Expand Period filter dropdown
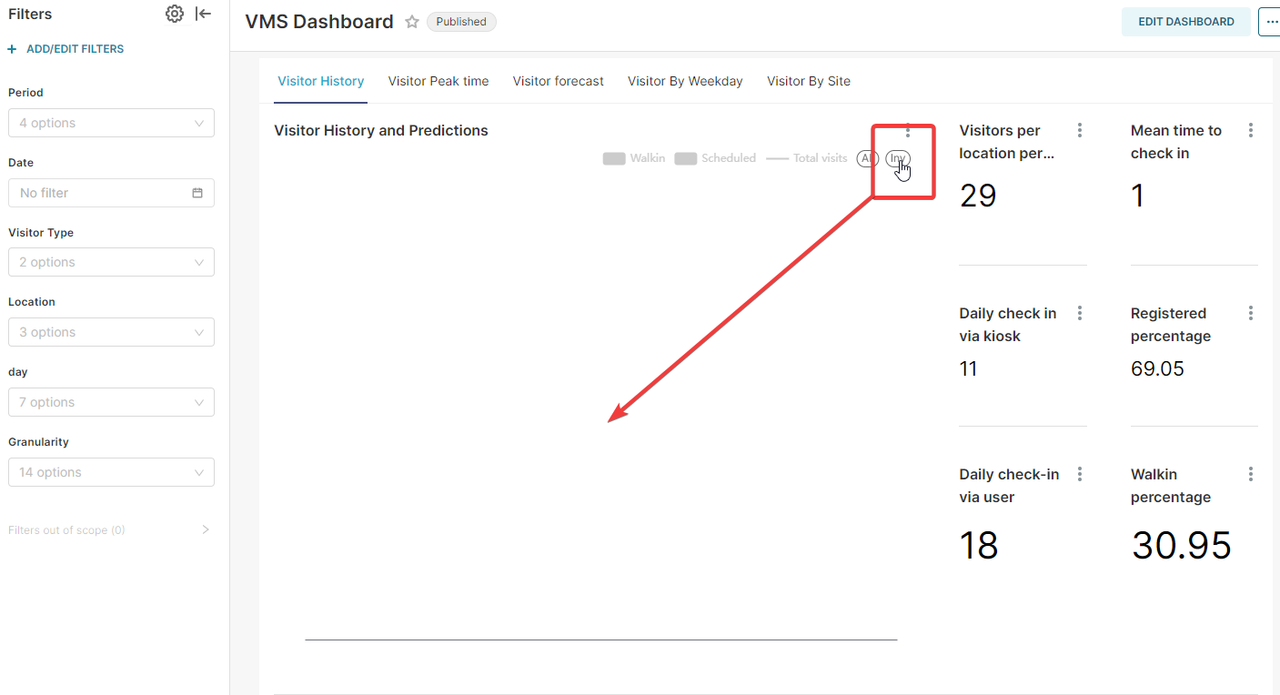This screenshot has height=695, width=1280. coord(111,123)
